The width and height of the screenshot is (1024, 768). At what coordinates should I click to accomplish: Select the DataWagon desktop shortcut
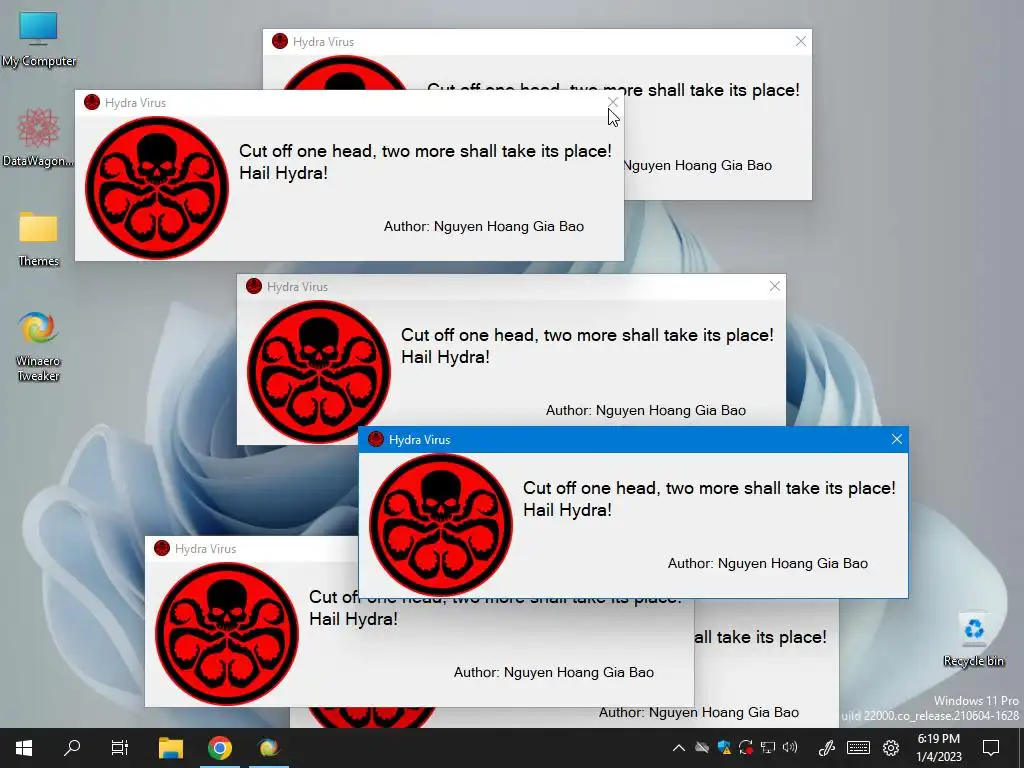(x=38, y=138)
